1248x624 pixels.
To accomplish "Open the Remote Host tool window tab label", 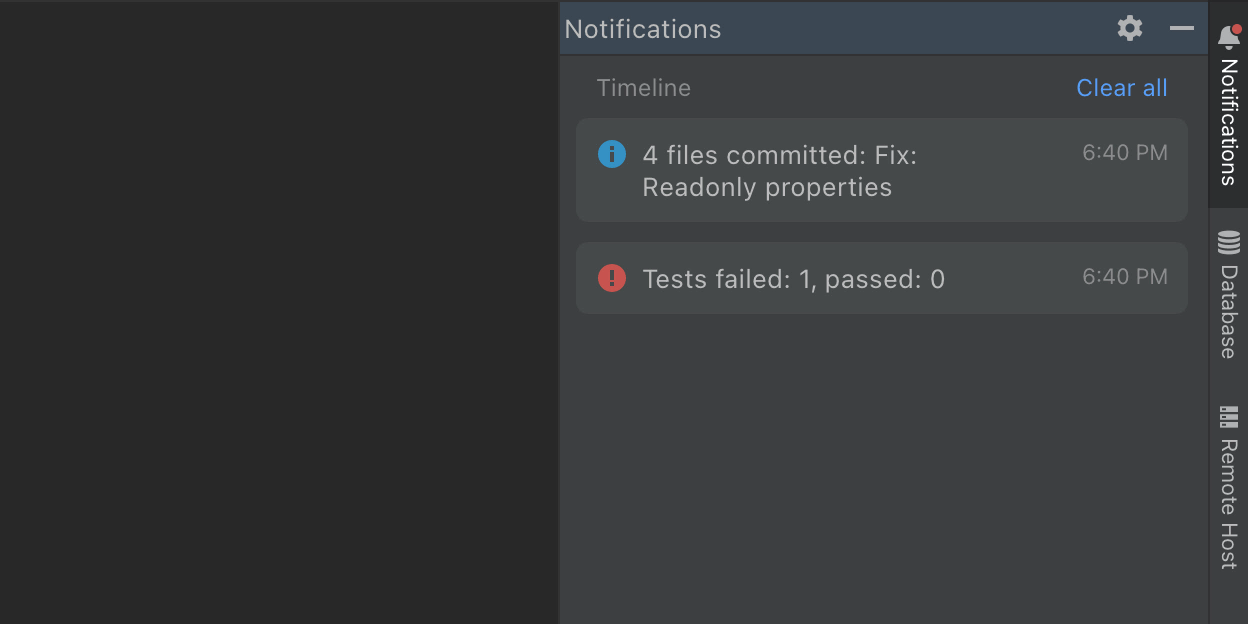I will (x=1229, y=503).
